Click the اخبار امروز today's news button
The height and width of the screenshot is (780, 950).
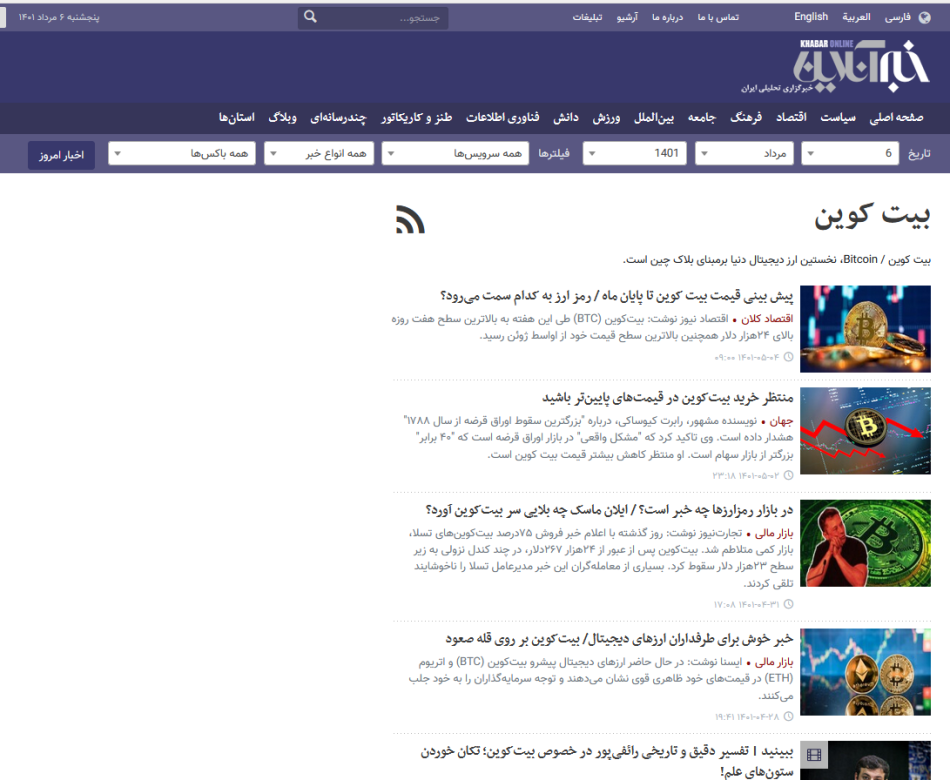pos(59,152)
